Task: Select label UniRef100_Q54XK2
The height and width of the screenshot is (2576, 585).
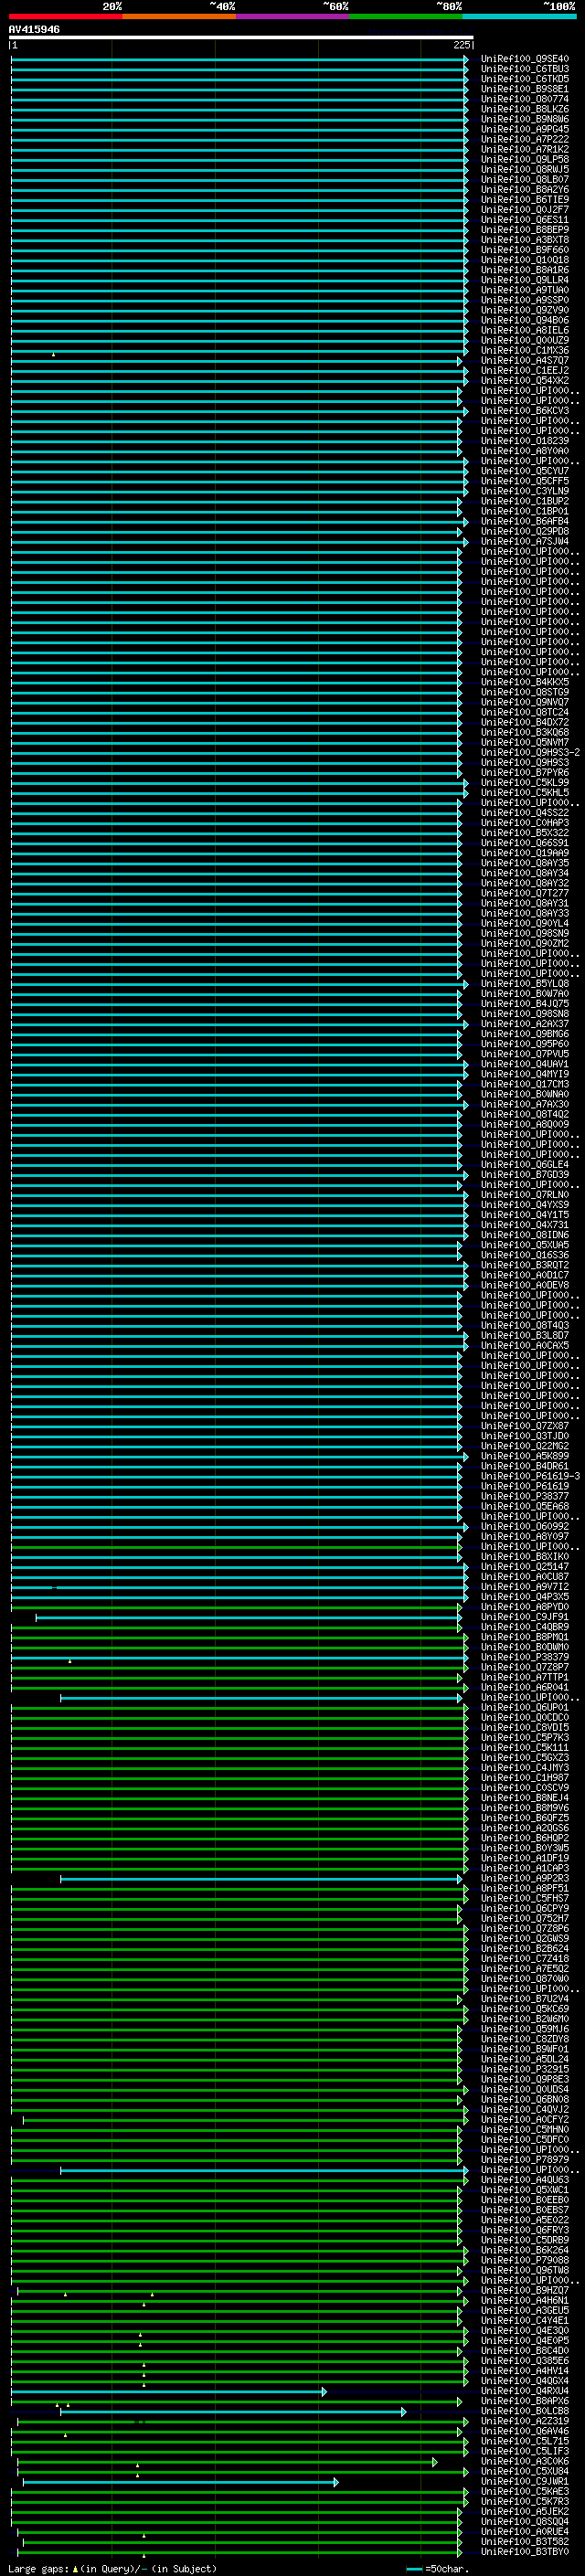Action: coord(525,381)
